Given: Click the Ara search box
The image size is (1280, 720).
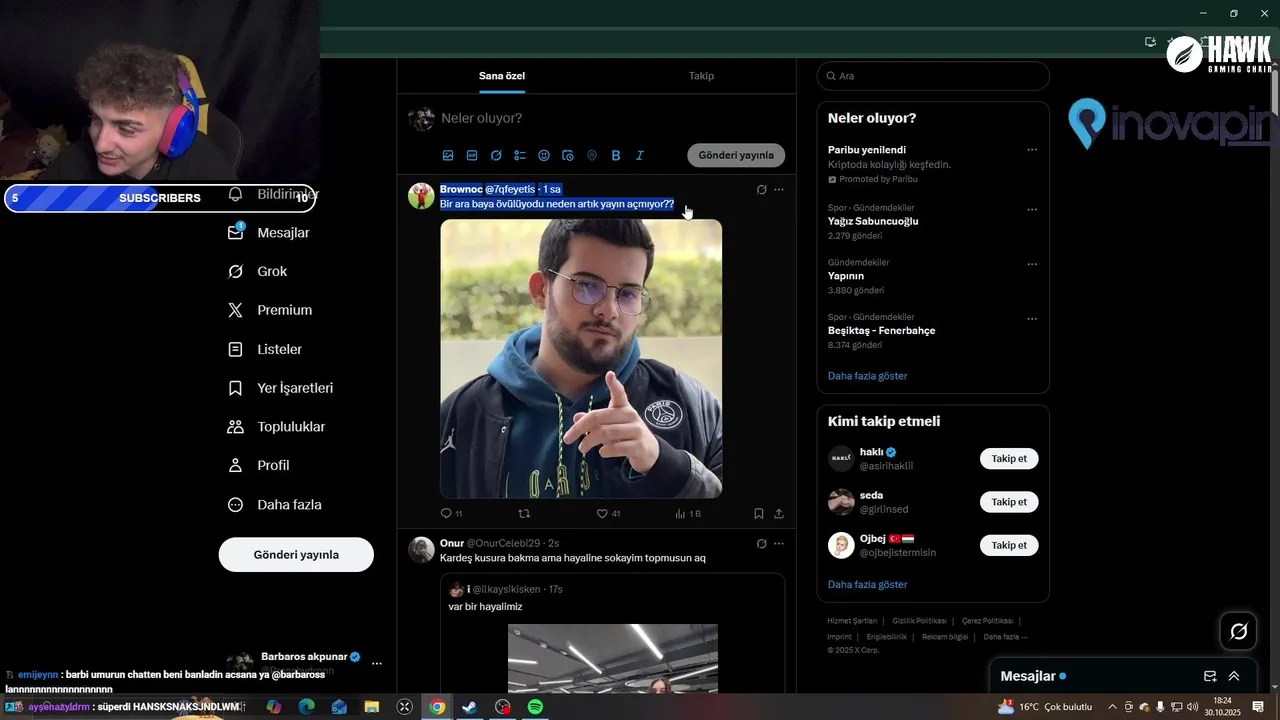Looking at the screenshot, I should (x=933, y=76).
